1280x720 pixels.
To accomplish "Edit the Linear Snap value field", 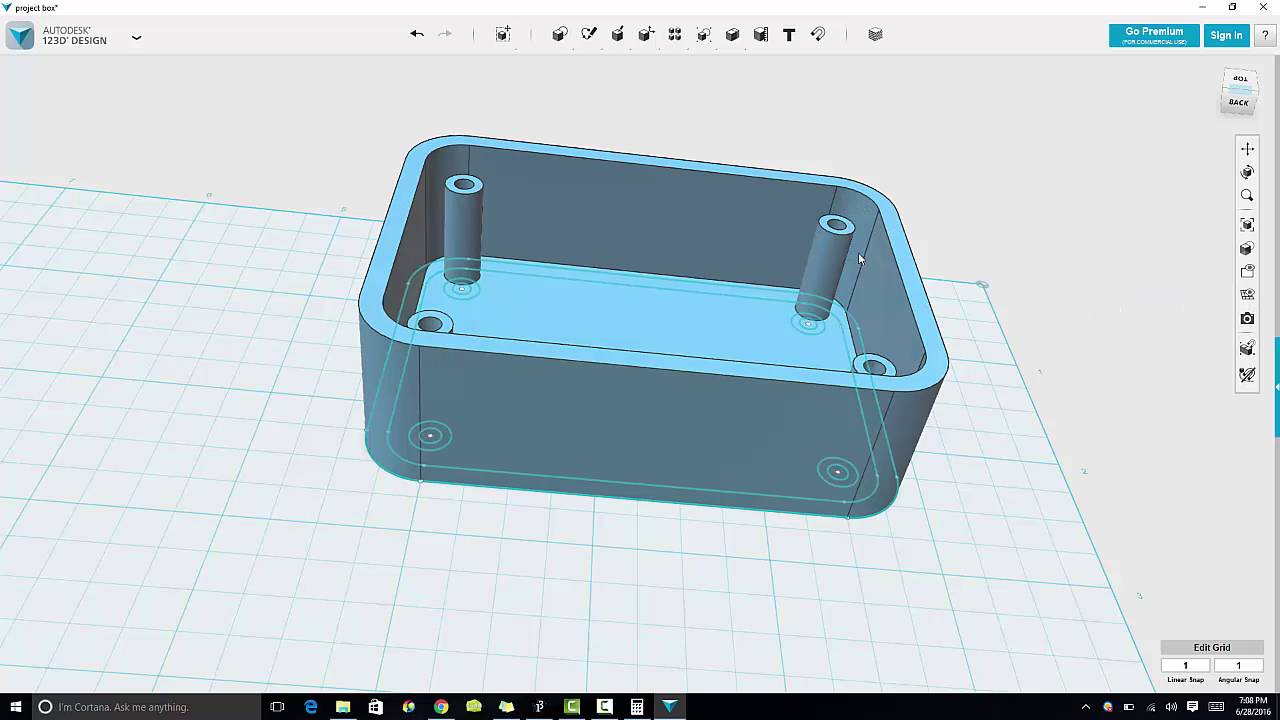I will click(1186, 665).
